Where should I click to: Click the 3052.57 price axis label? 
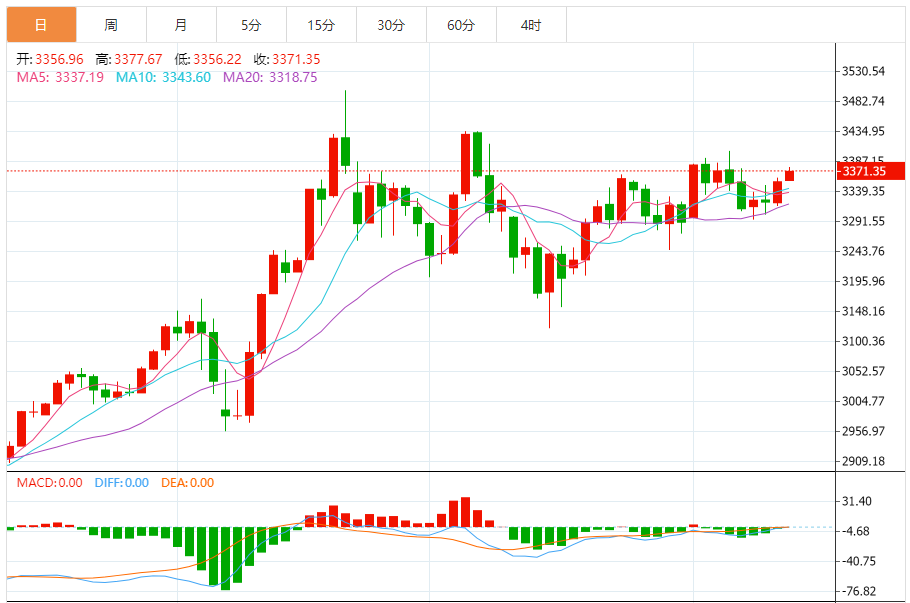[x=864, y=371]
